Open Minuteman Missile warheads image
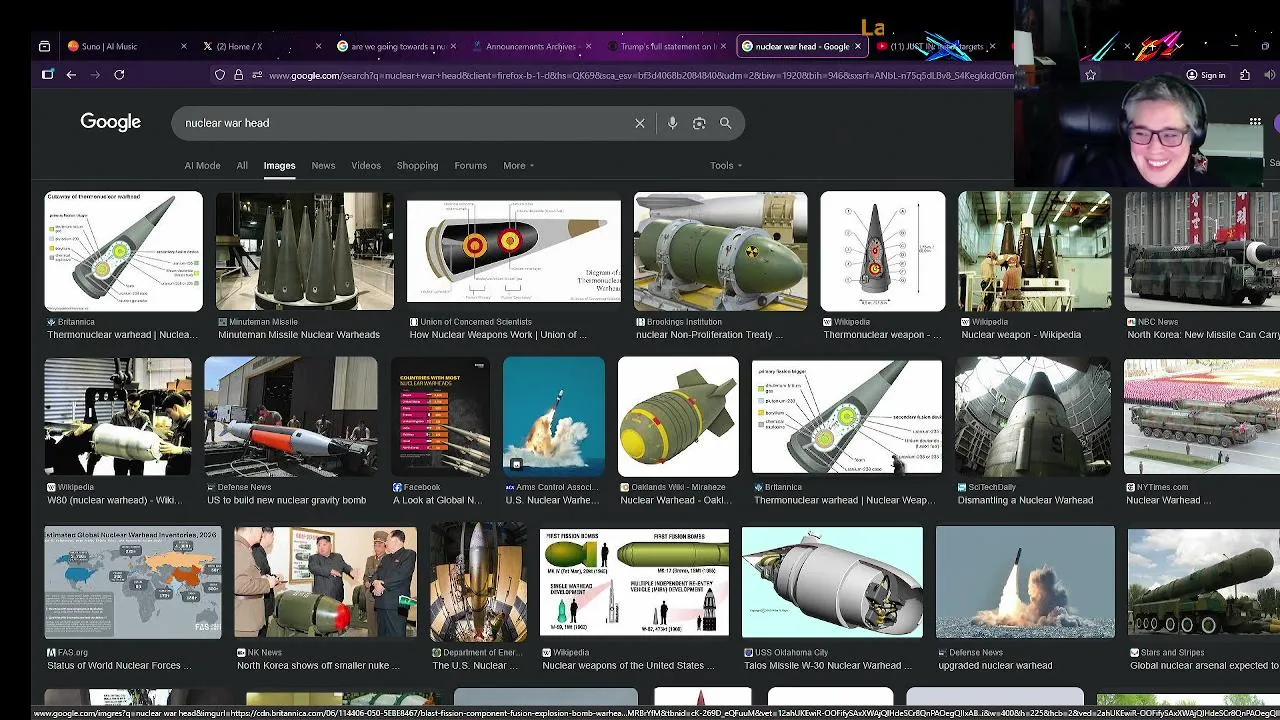Image resolution: width=1280 pixels, height=720 pixels. coord(304,251)
